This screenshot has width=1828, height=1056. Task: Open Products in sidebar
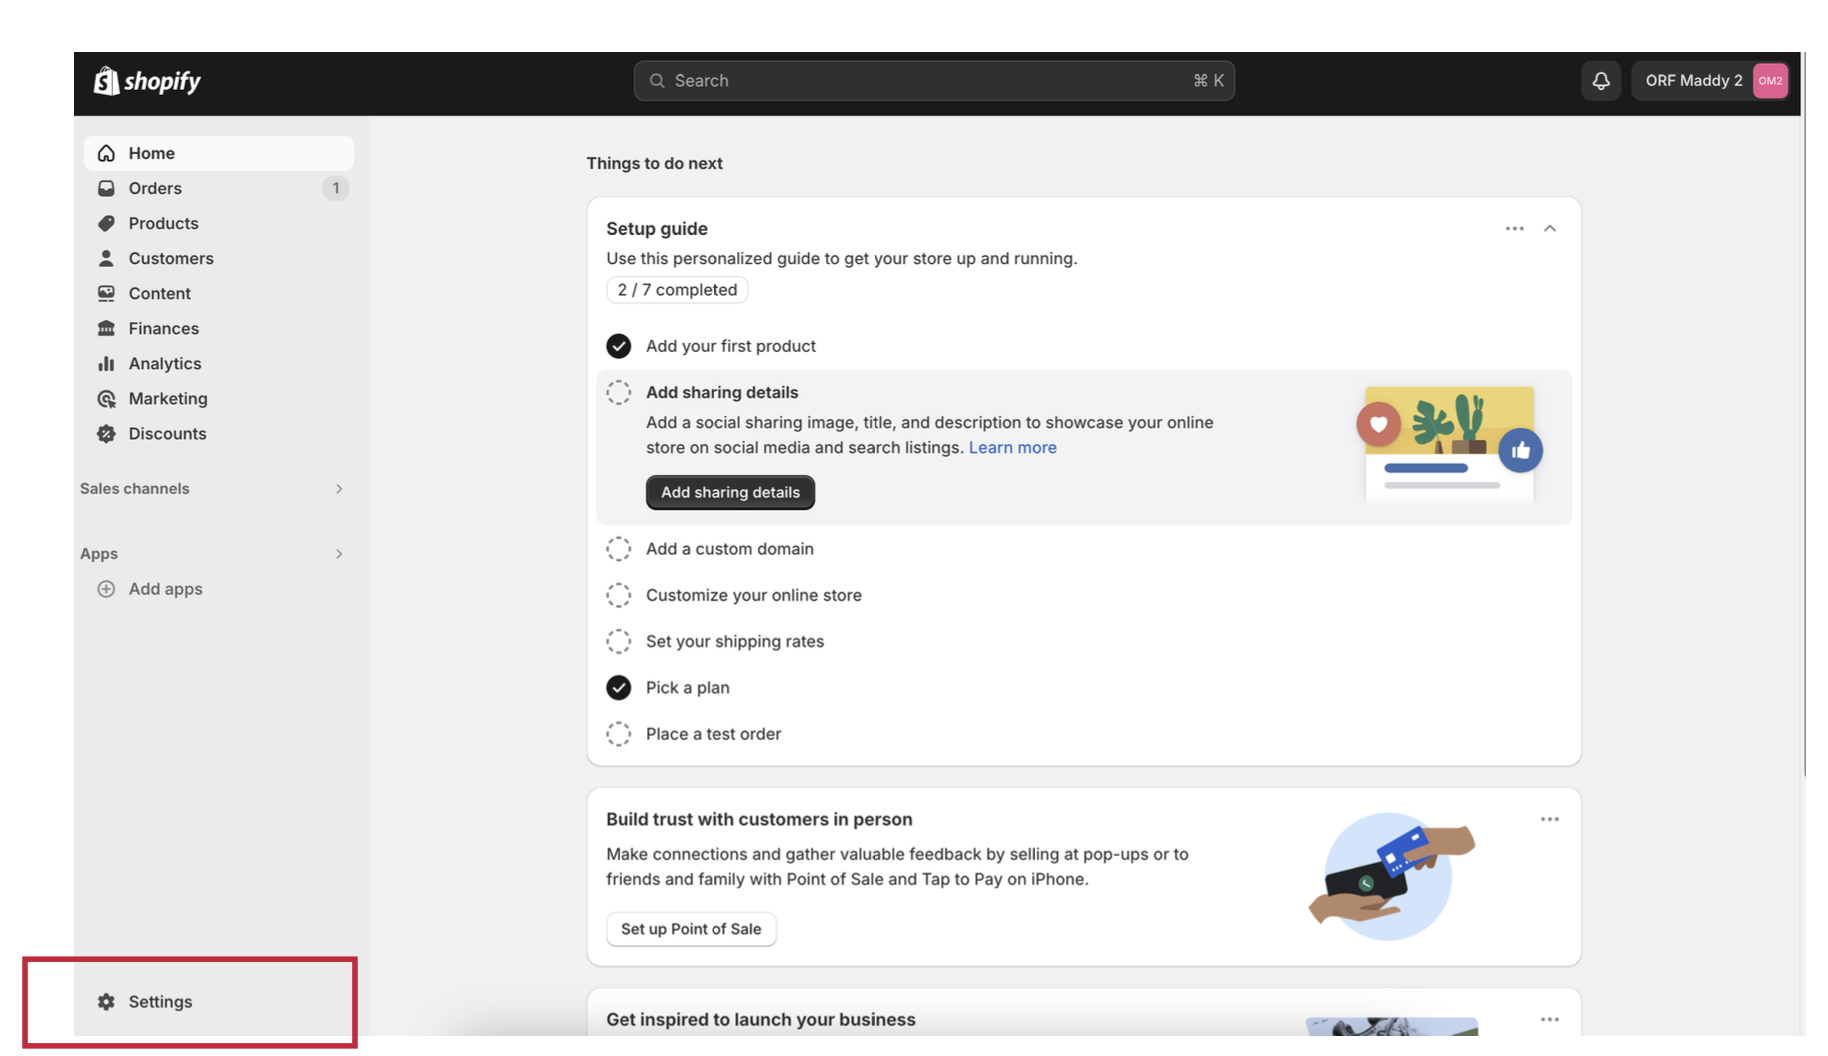click(x=218, y=223)
